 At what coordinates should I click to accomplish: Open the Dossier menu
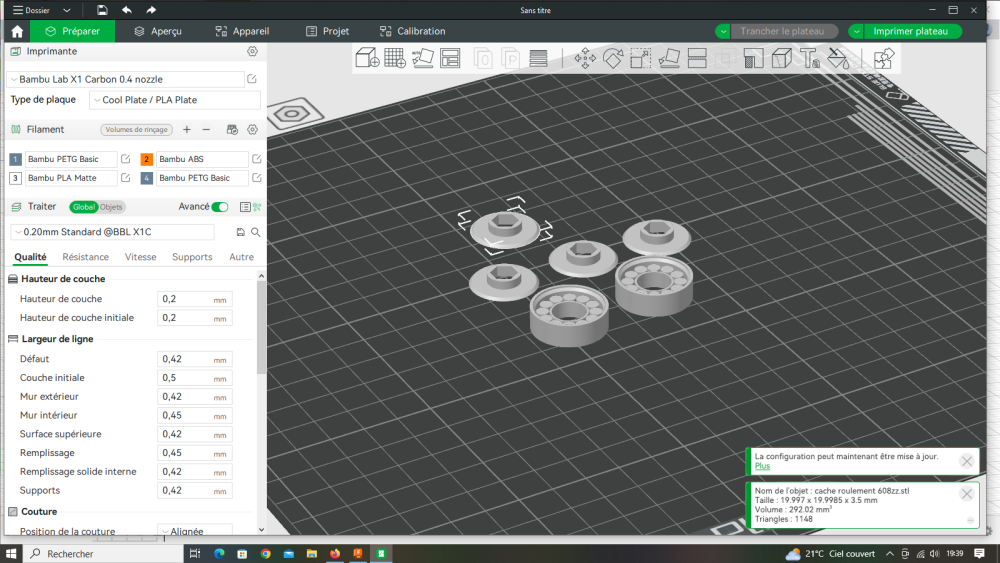(31, 10)
